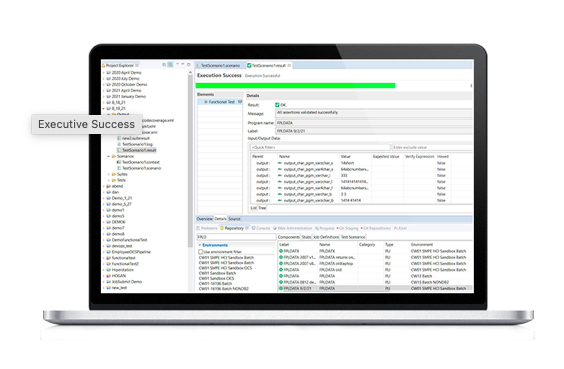Click the 2020 April Demo project icon
564x369 pixels.
pyautogui.click(x=109, y=73)
